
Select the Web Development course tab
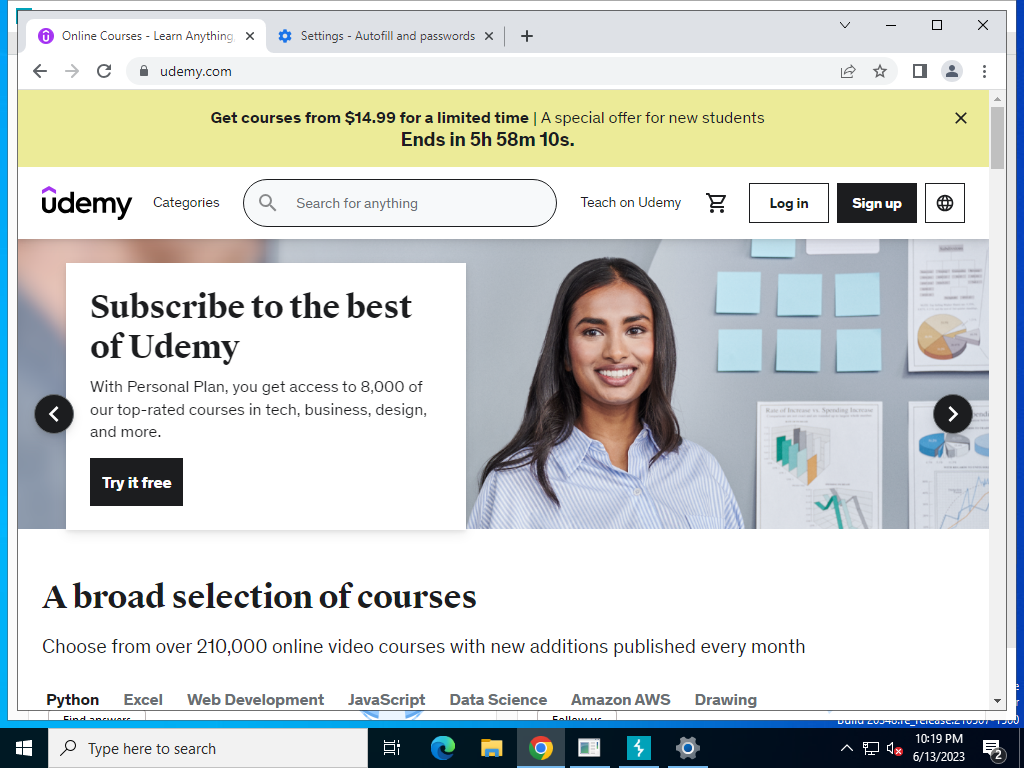tap(255, 699)
